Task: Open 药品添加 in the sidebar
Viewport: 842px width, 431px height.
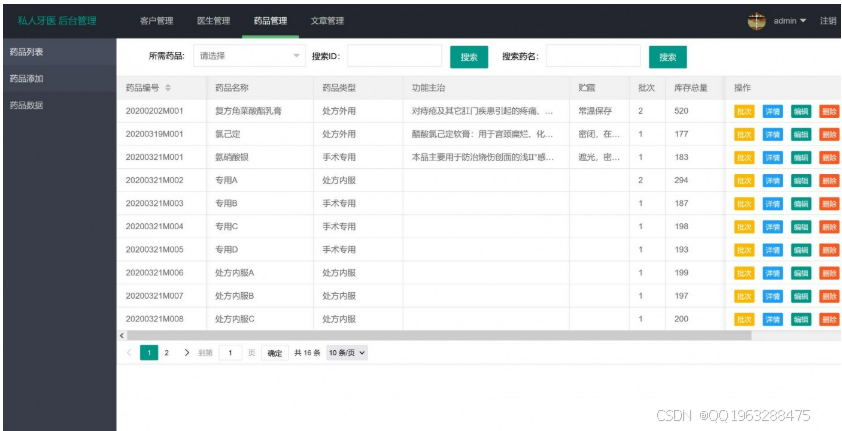Action: [x=60, y=78]
